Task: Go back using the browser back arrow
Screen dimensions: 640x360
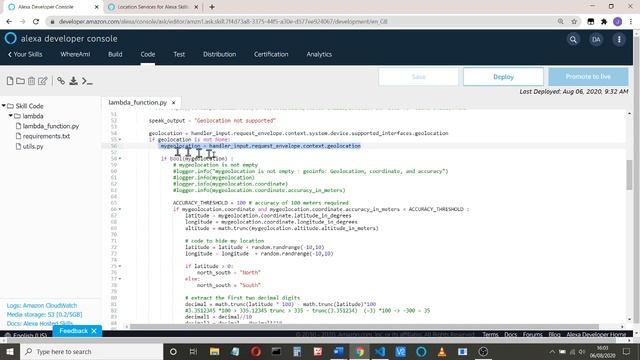Action: [x=9, y=22]
